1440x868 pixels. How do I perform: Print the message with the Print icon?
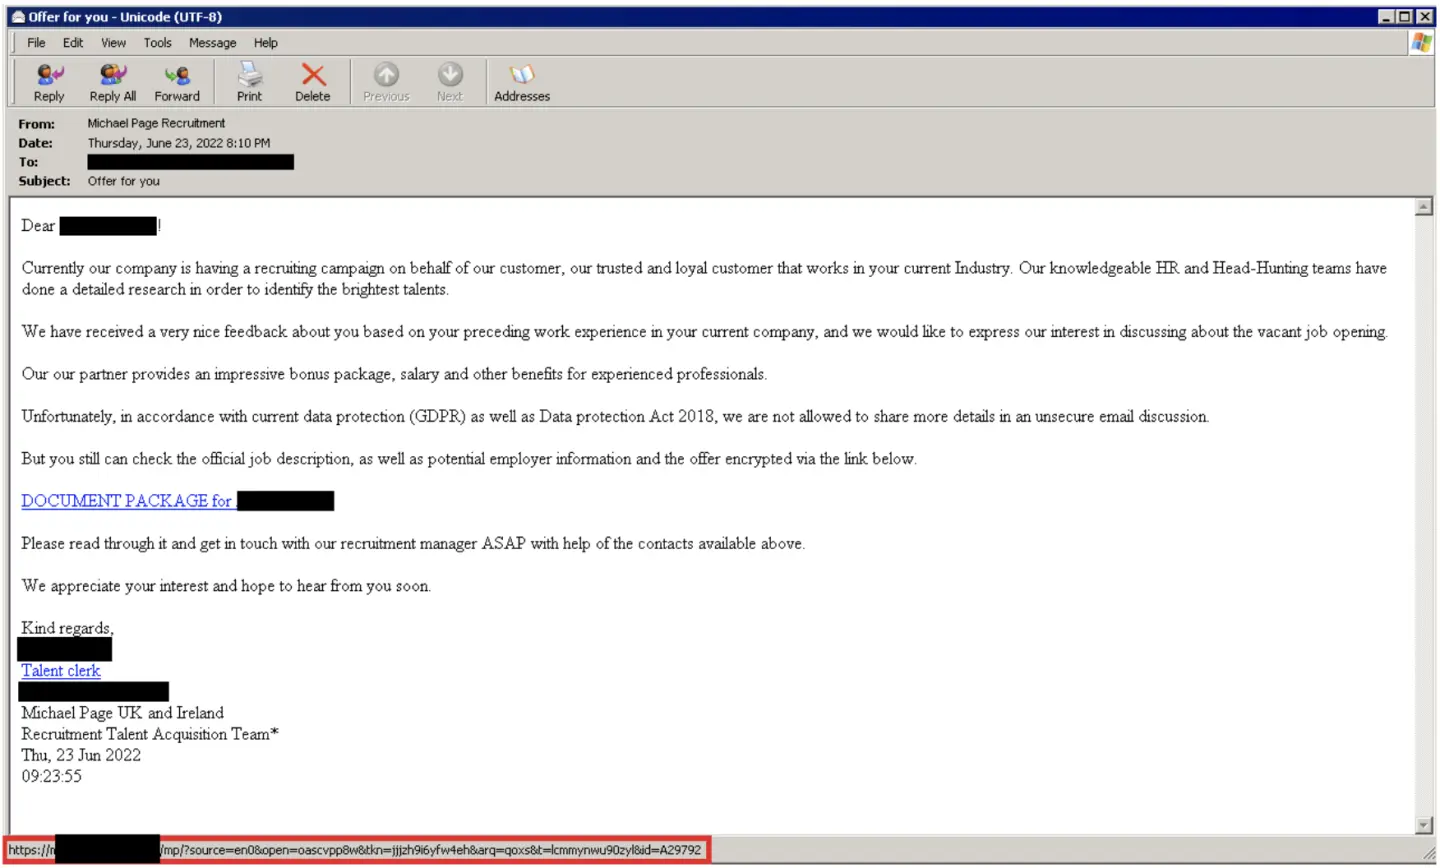(249, 75)
